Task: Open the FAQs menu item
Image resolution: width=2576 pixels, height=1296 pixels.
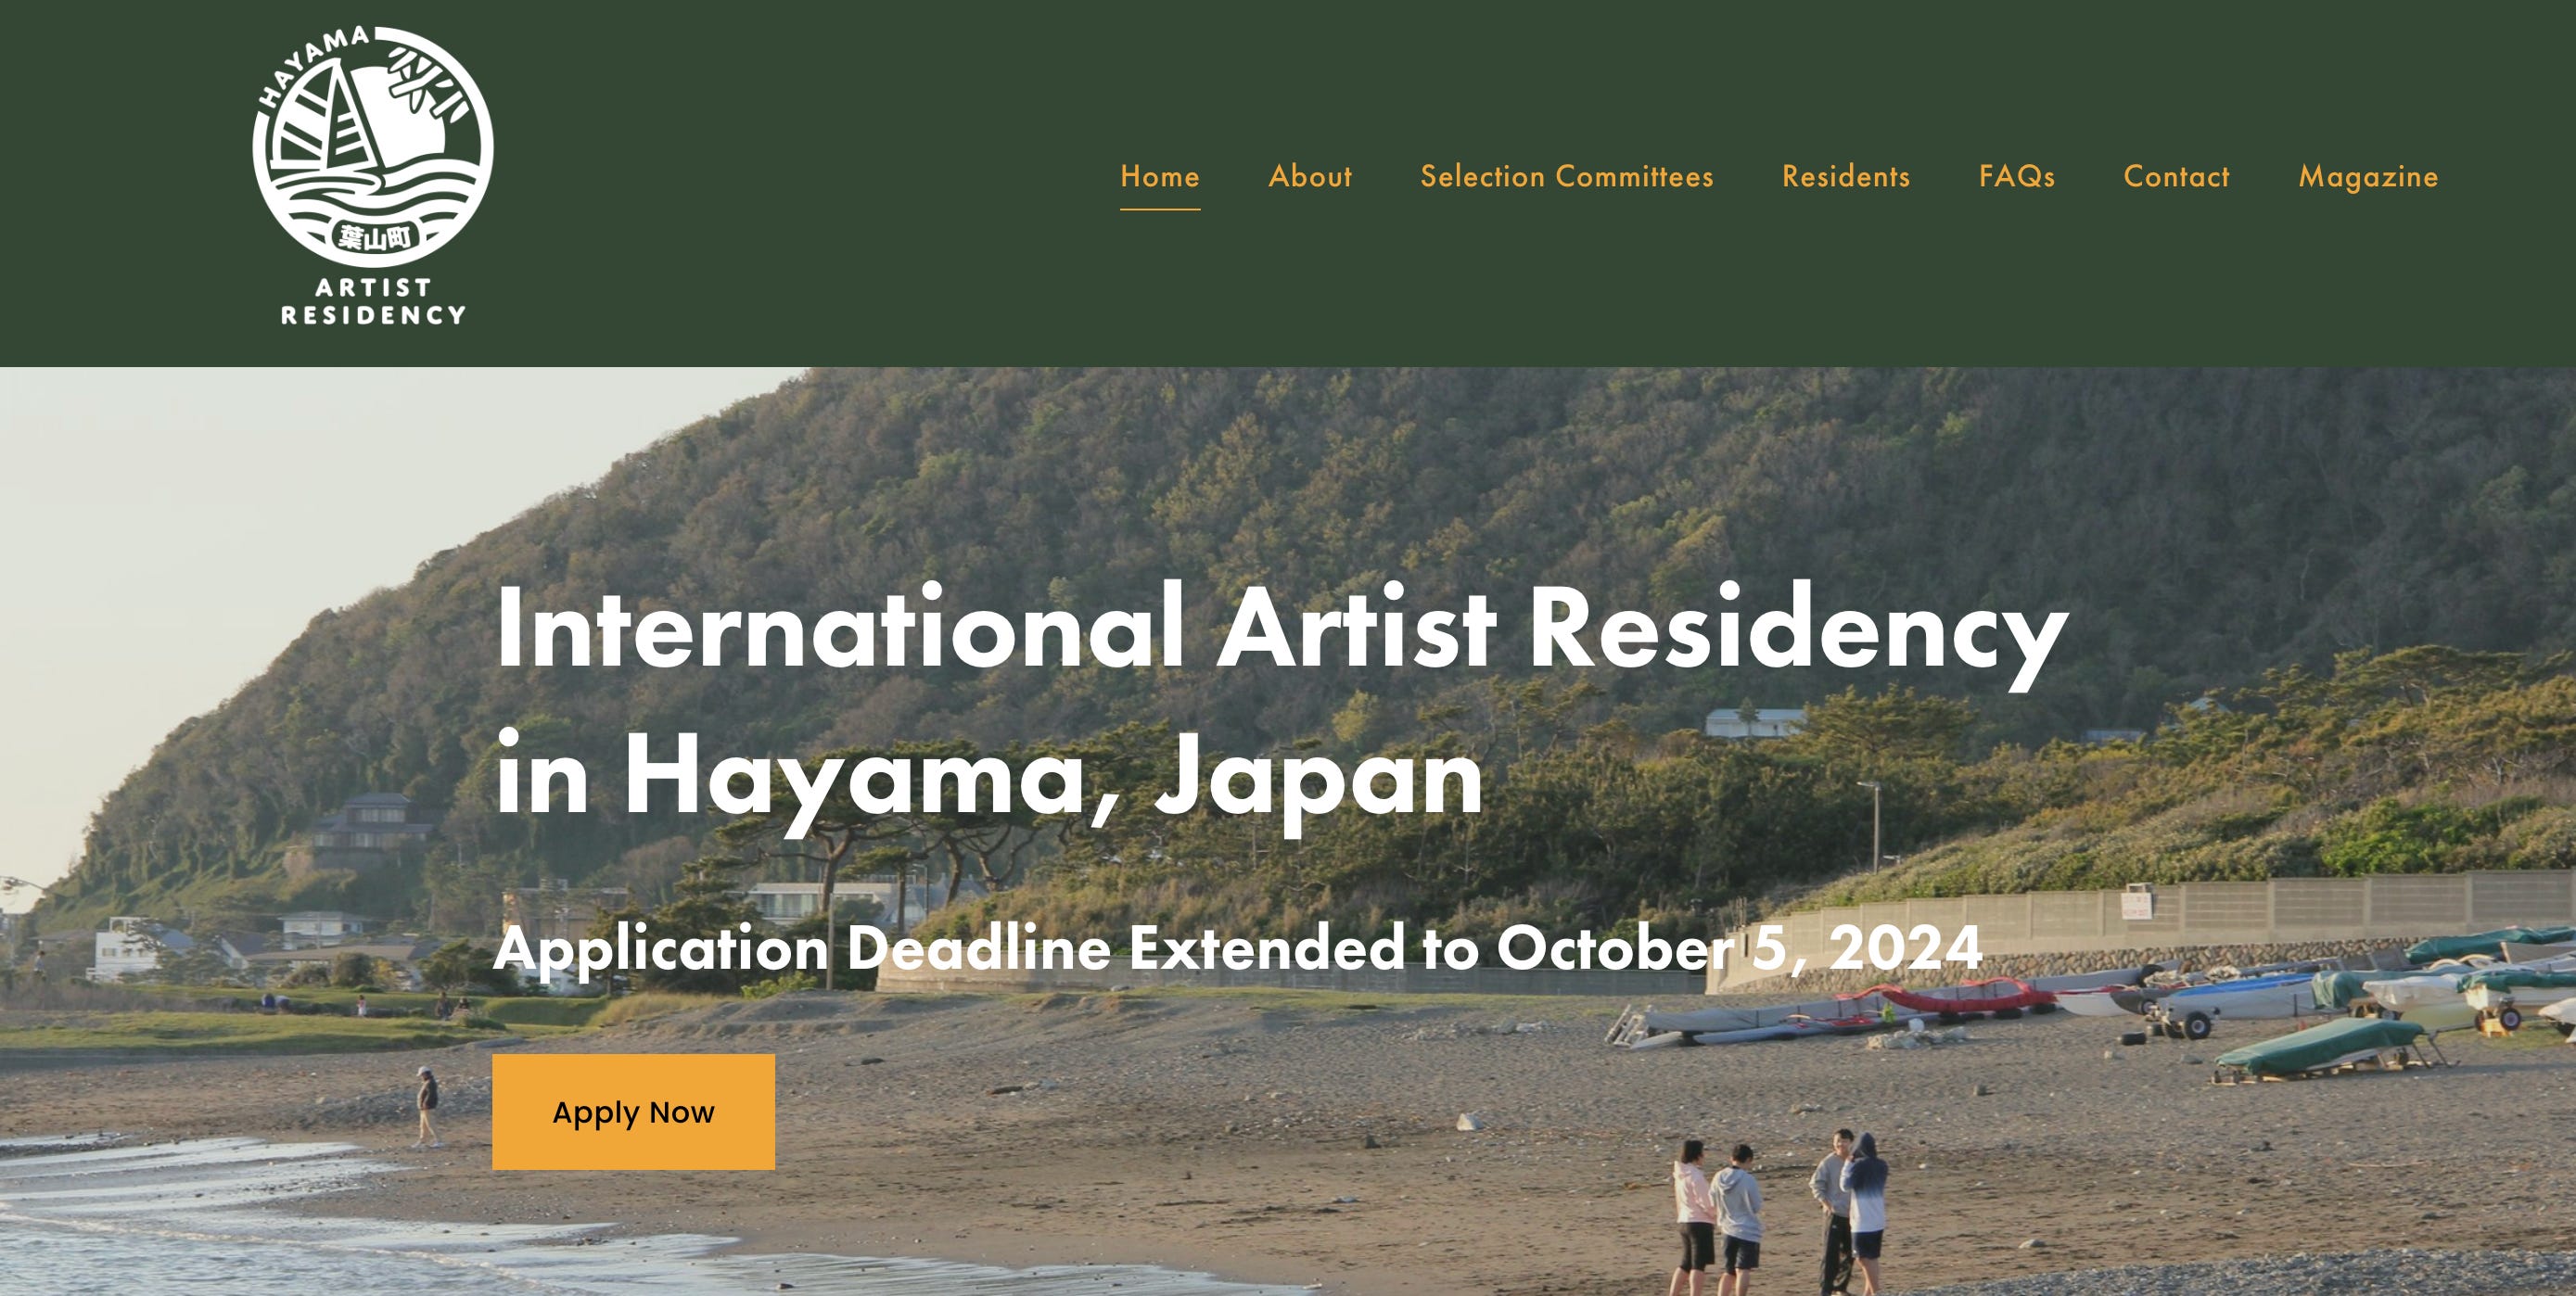Action: (x=2016, y=177)
